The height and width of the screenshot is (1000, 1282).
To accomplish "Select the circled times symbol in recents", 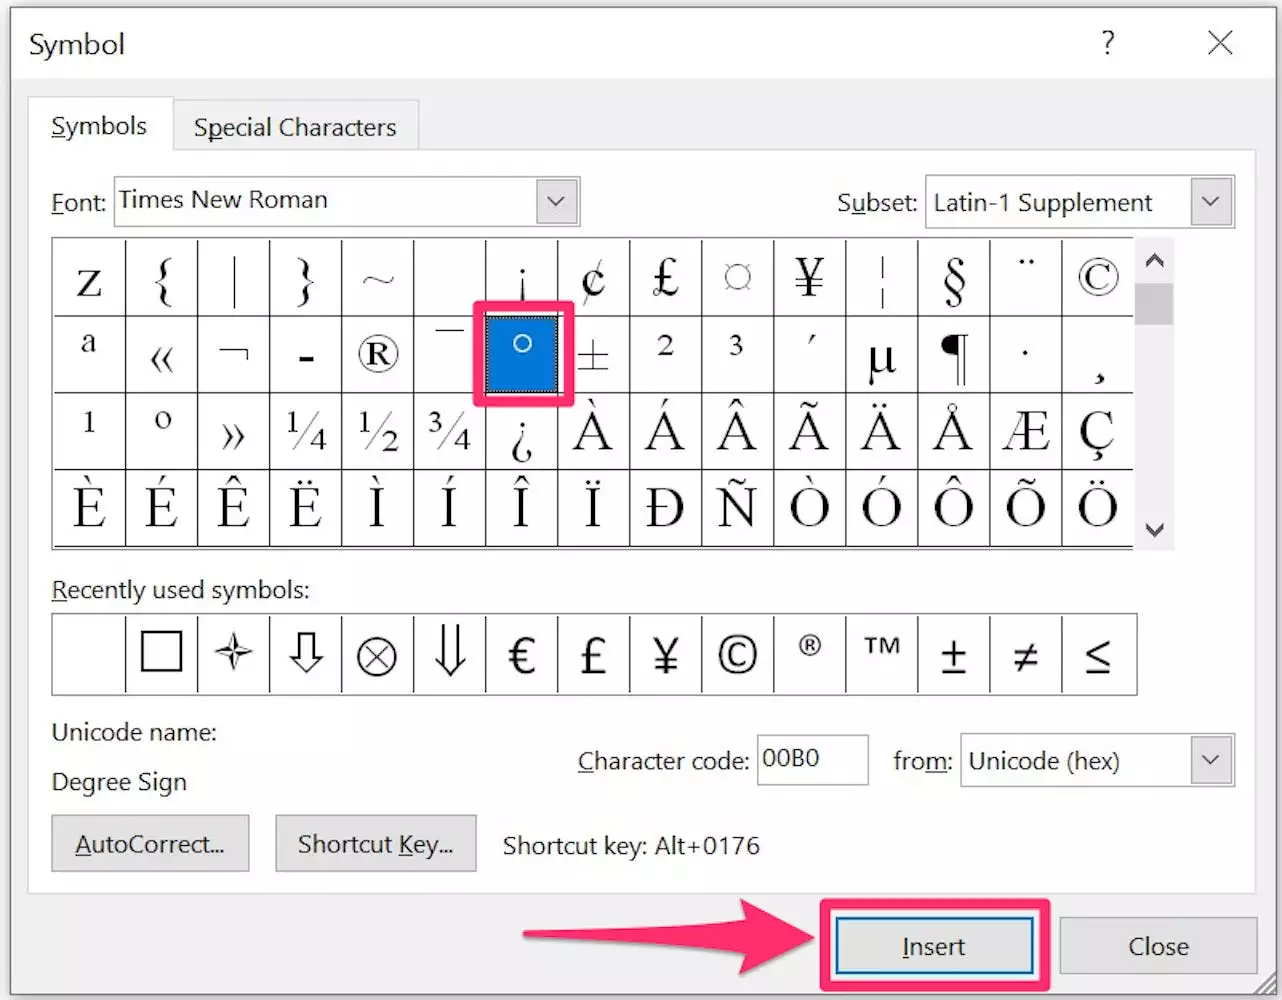I will [377, 655].
